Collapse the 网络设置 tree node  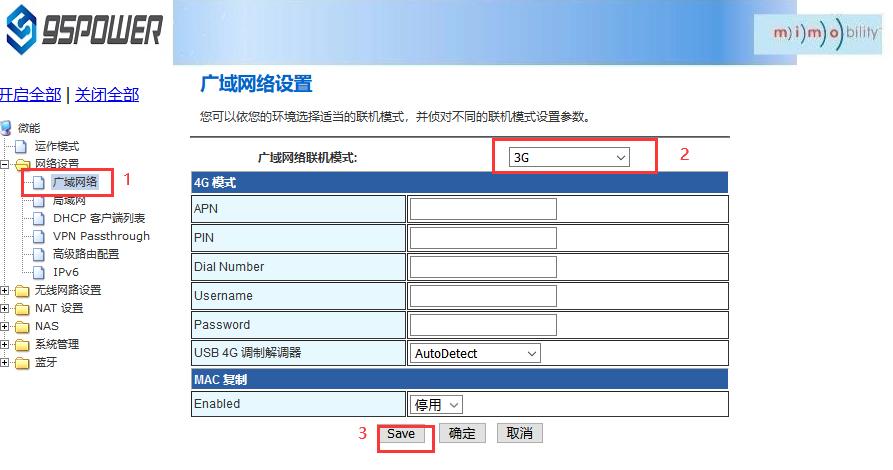5,164
